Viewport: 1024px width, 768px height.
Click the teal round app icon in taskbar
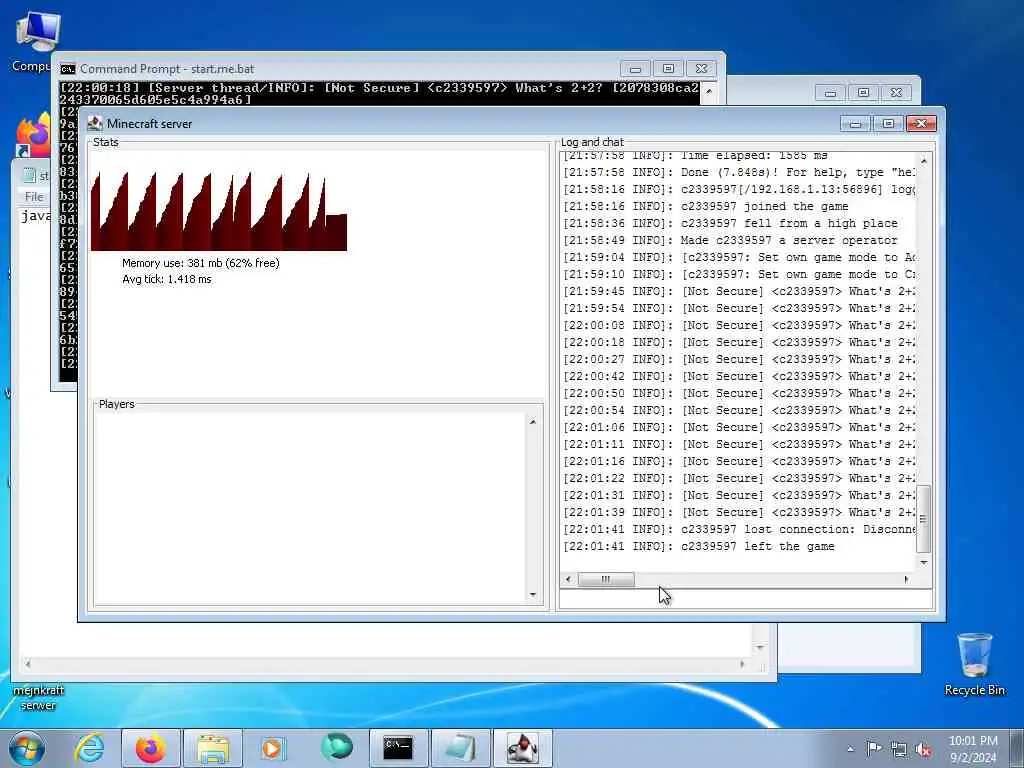point(336,747)
